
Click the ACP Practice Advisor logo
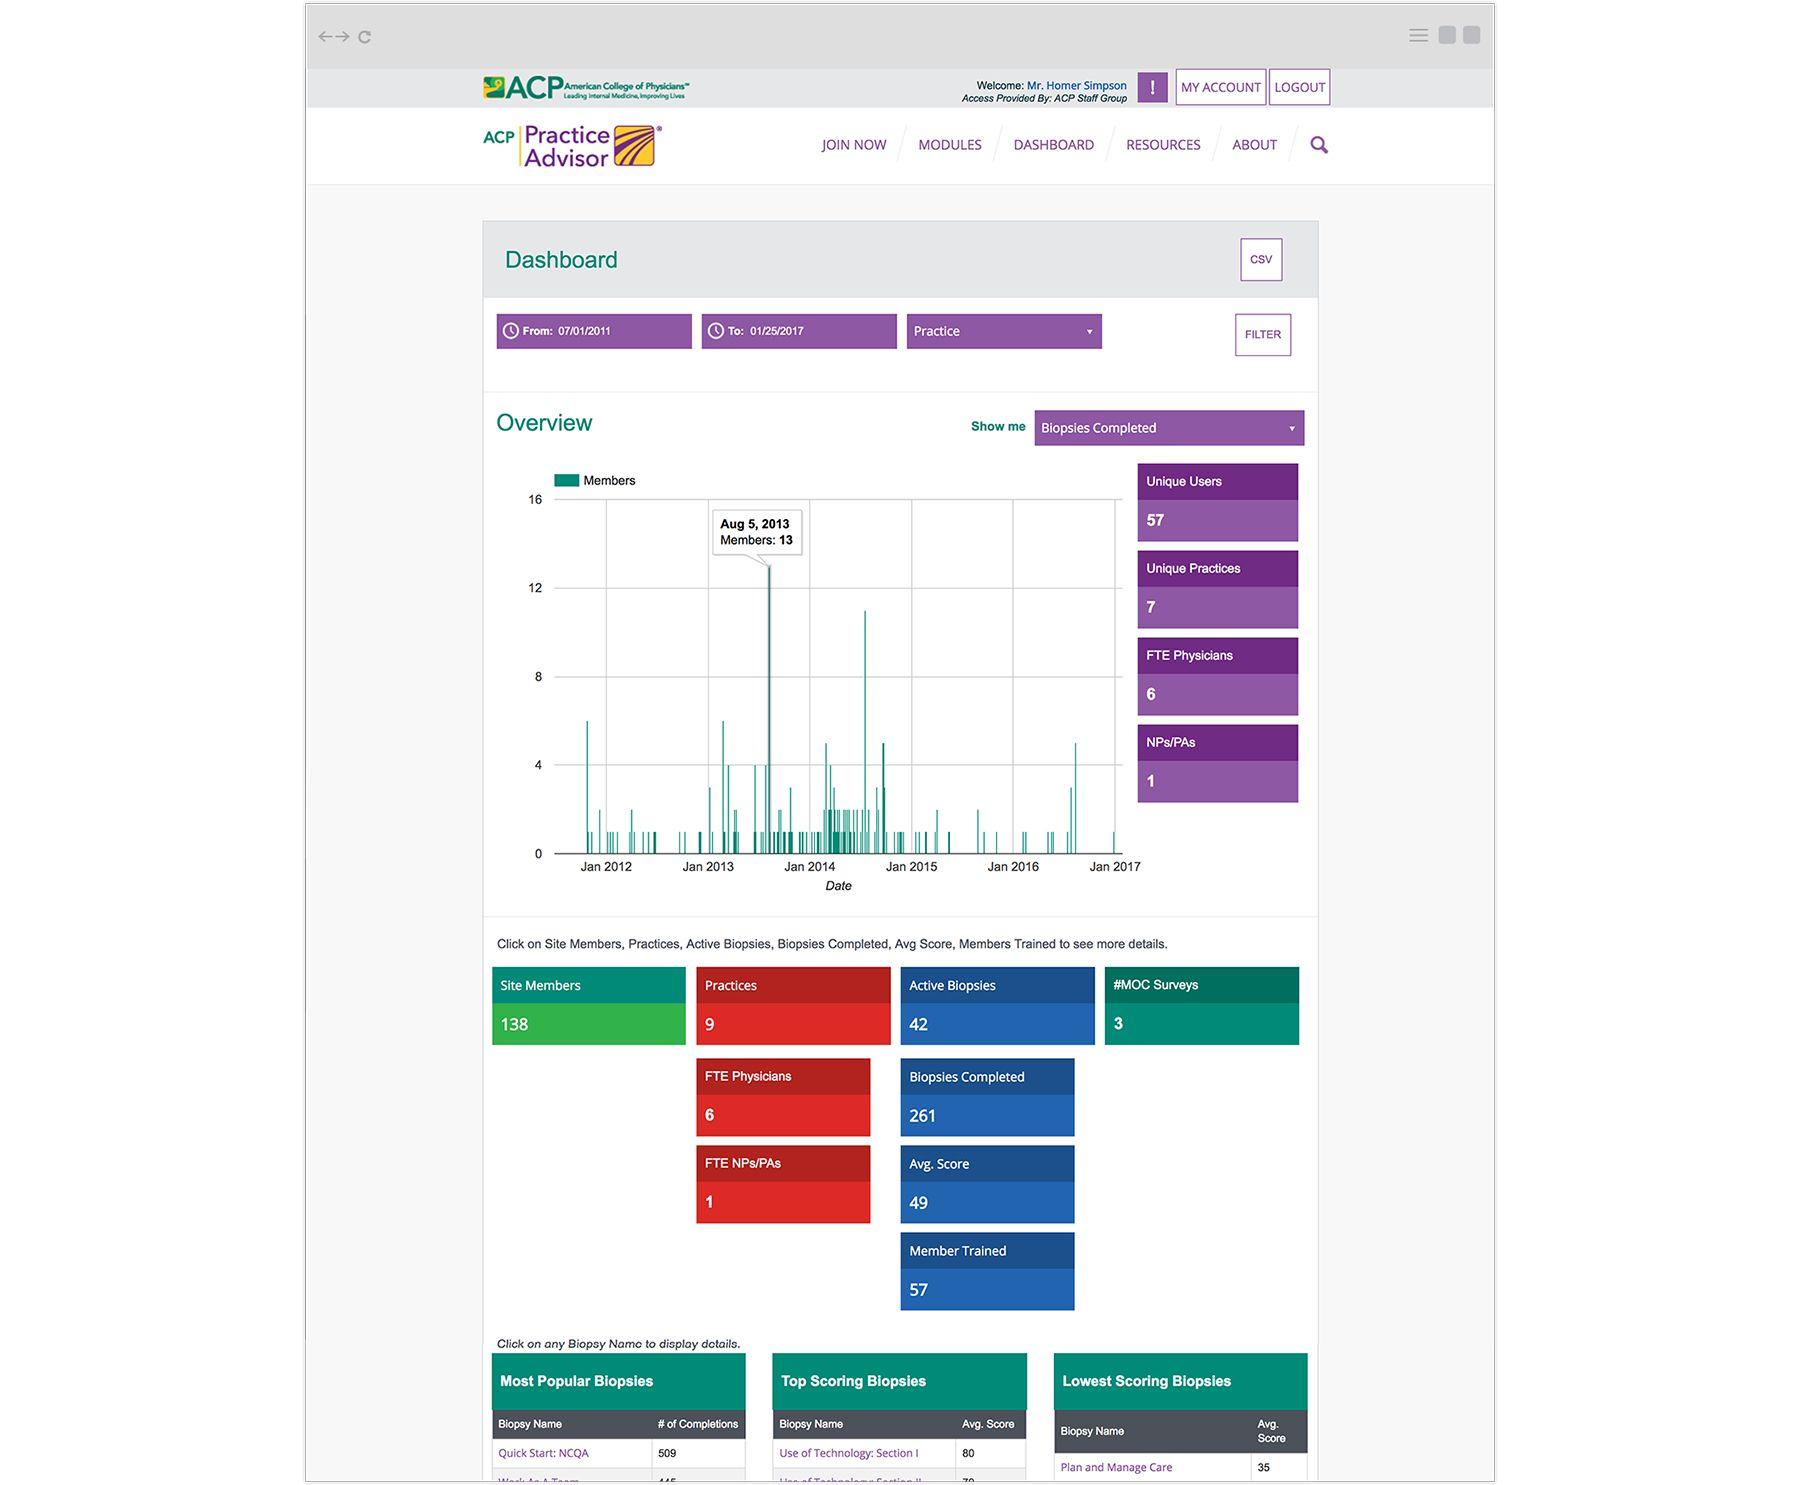tap(571, 146)
